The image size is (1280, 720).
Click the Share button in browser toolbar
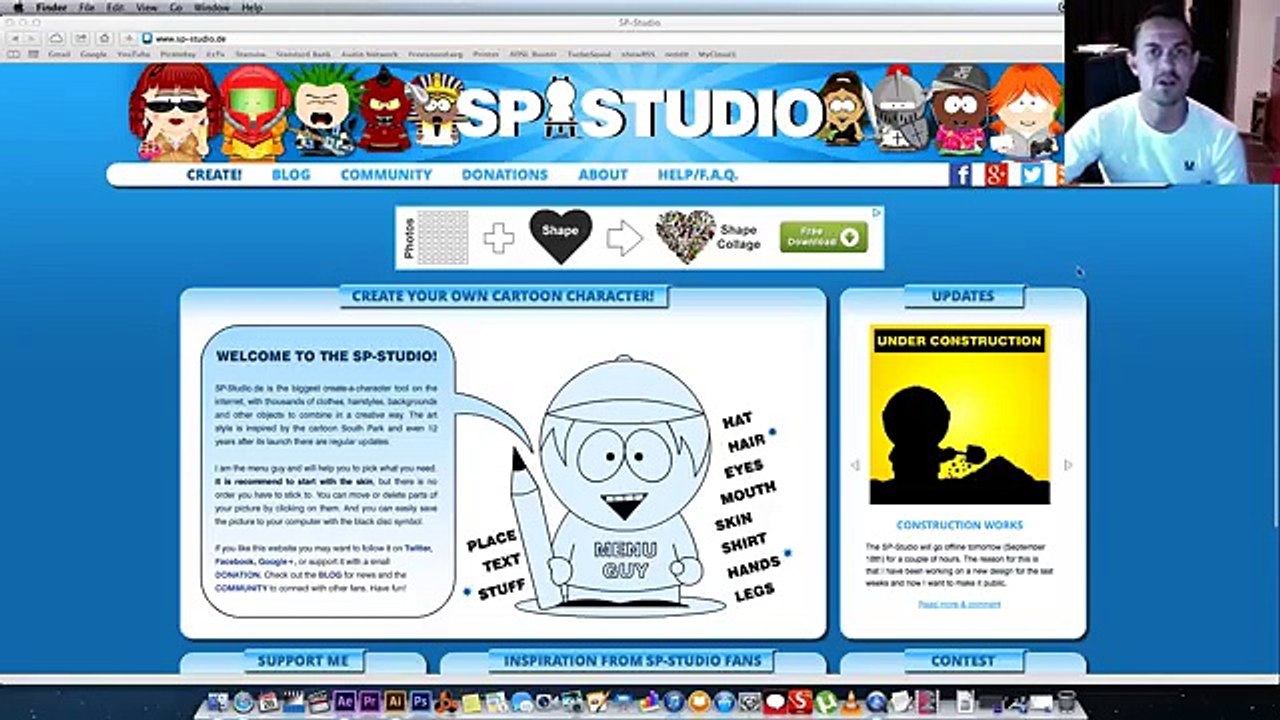(x=79, y=38)
